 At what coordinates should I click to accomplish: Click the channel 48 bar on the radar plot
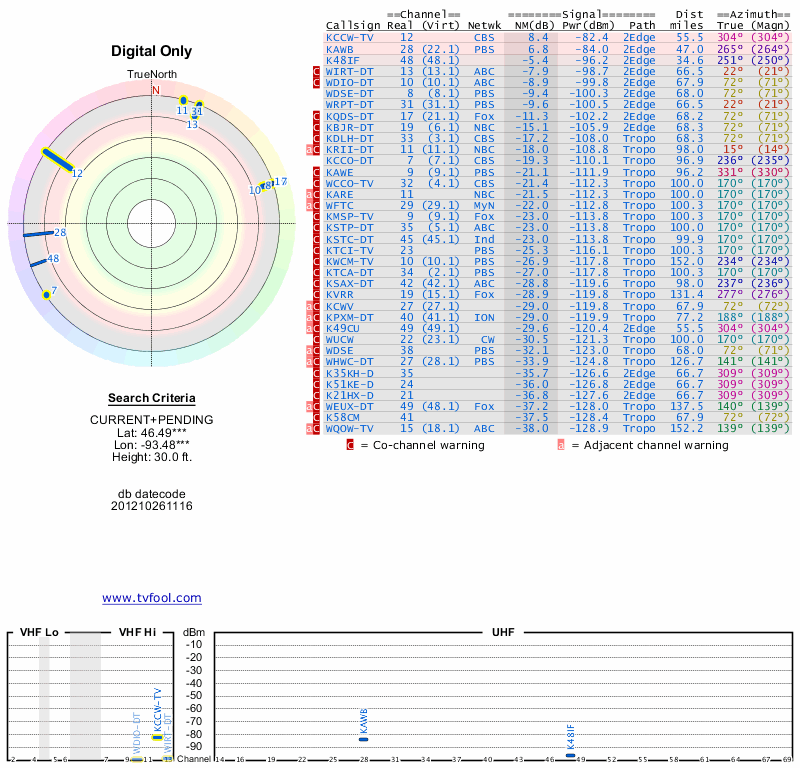(38, 262)
